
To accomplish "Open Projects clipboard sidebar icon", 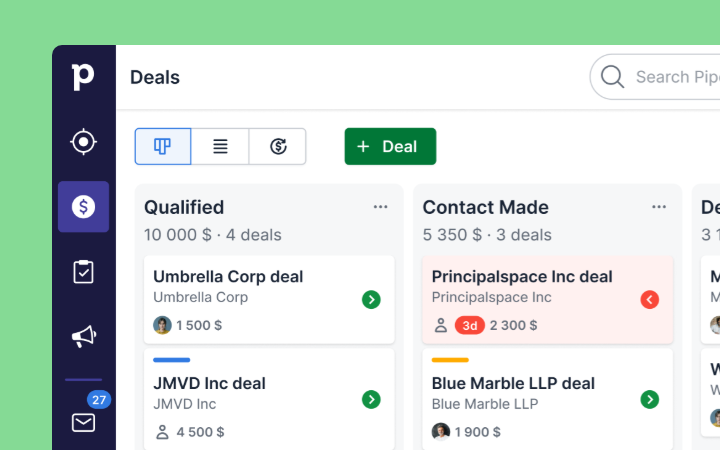I will [83, 272].
